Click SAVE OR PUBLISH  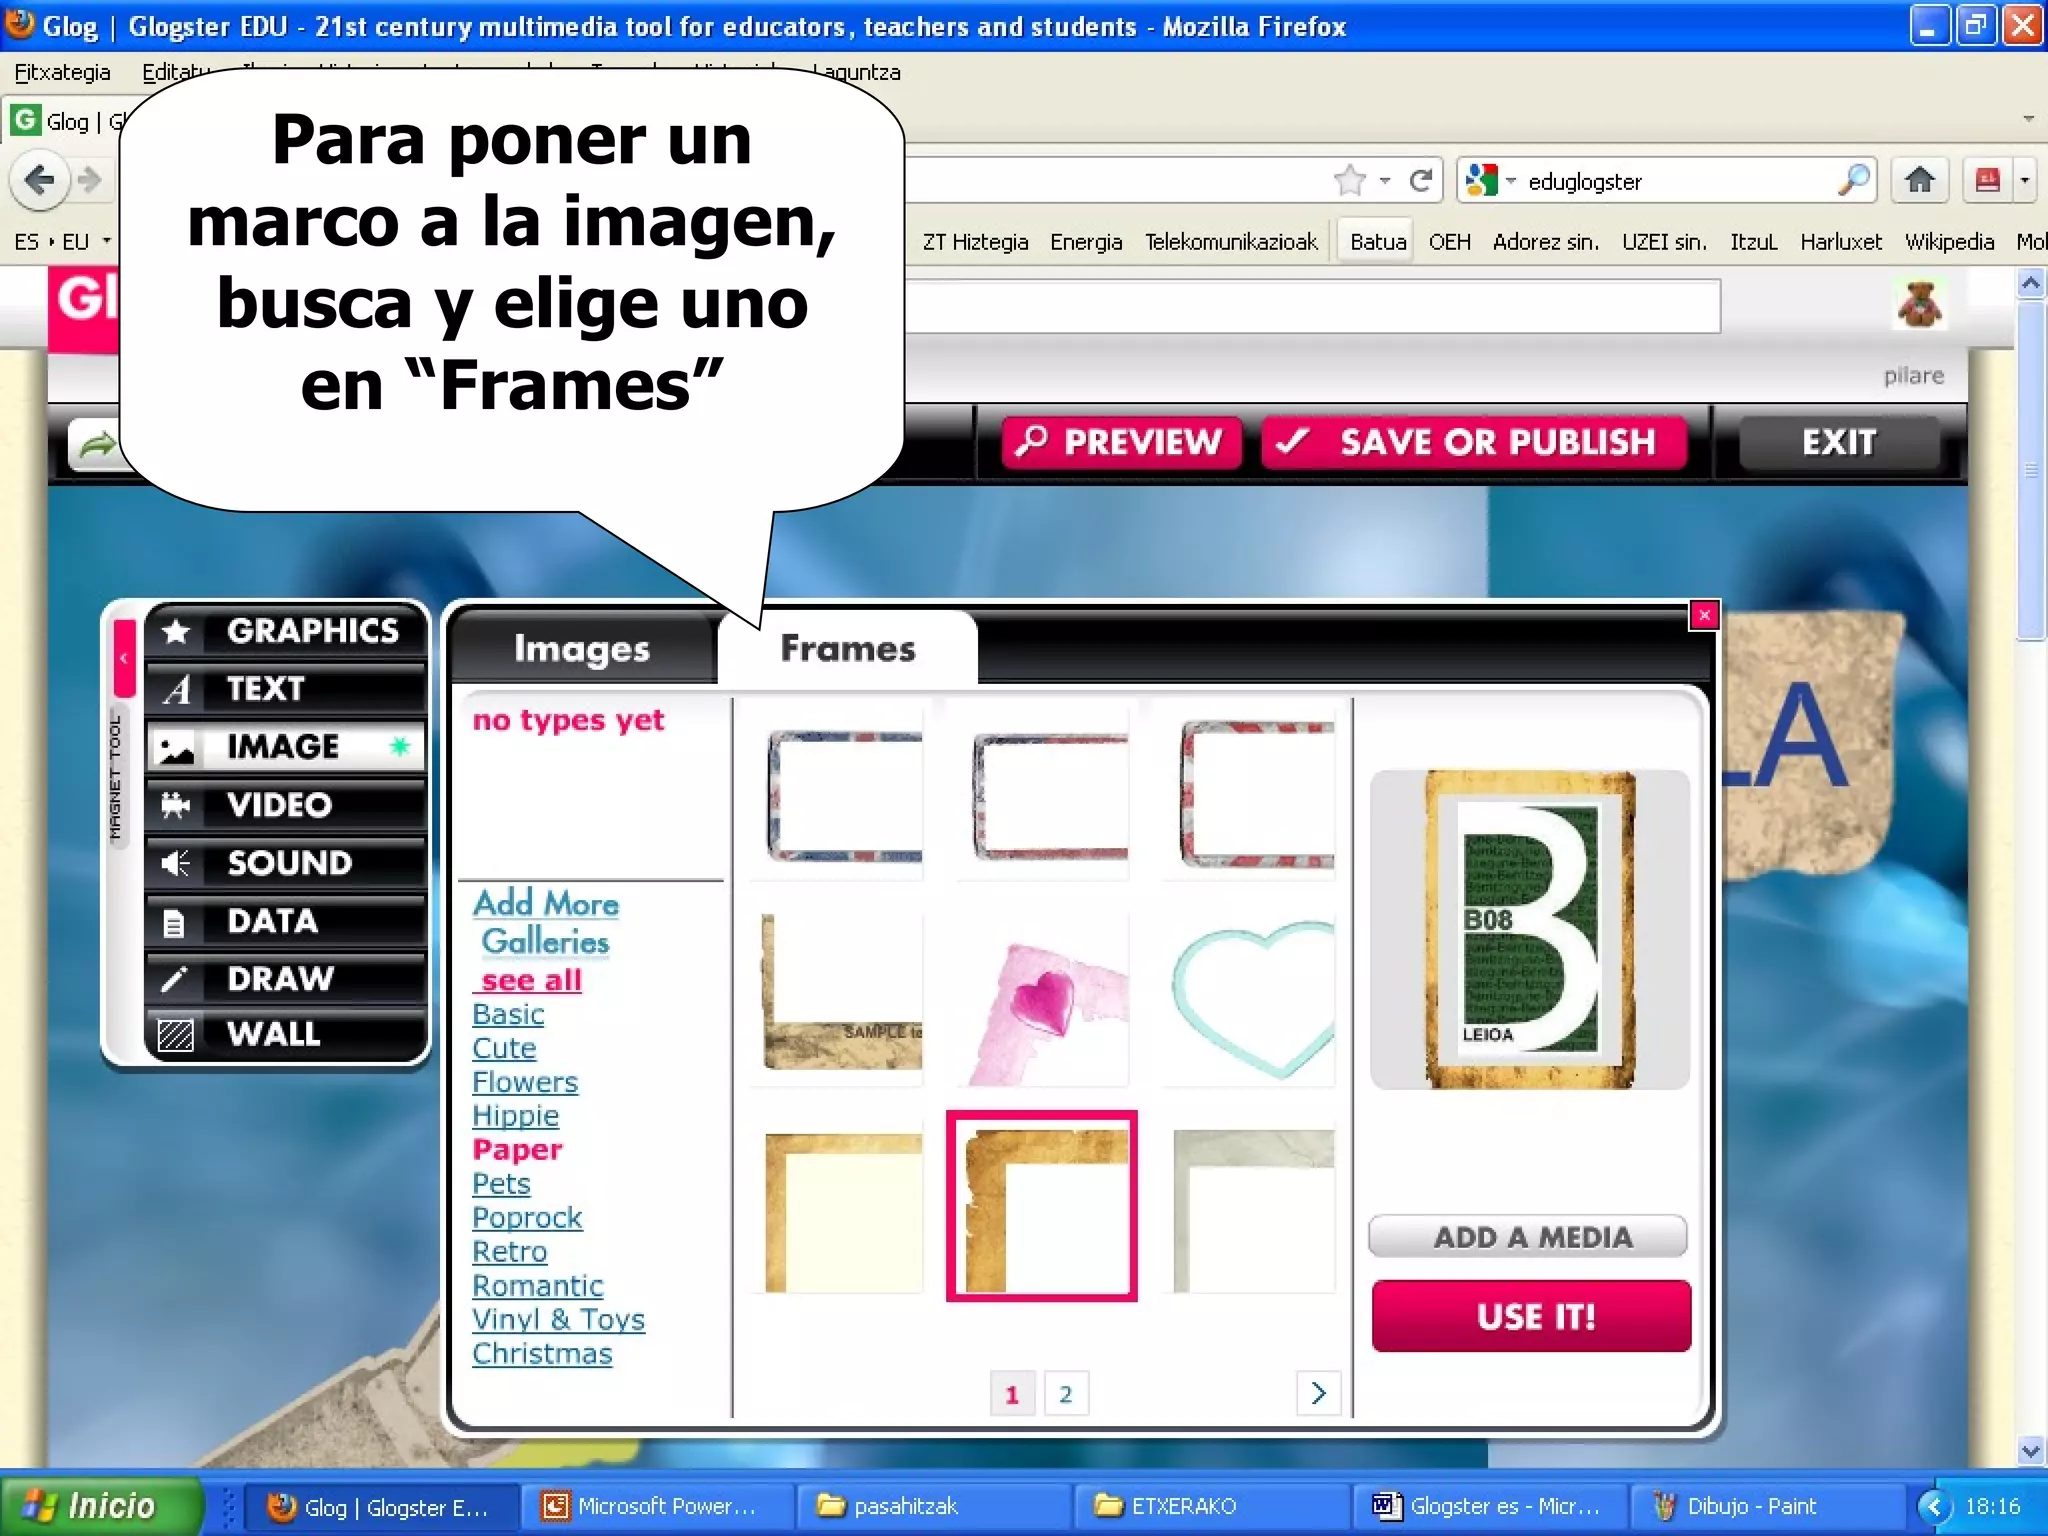1474,442
